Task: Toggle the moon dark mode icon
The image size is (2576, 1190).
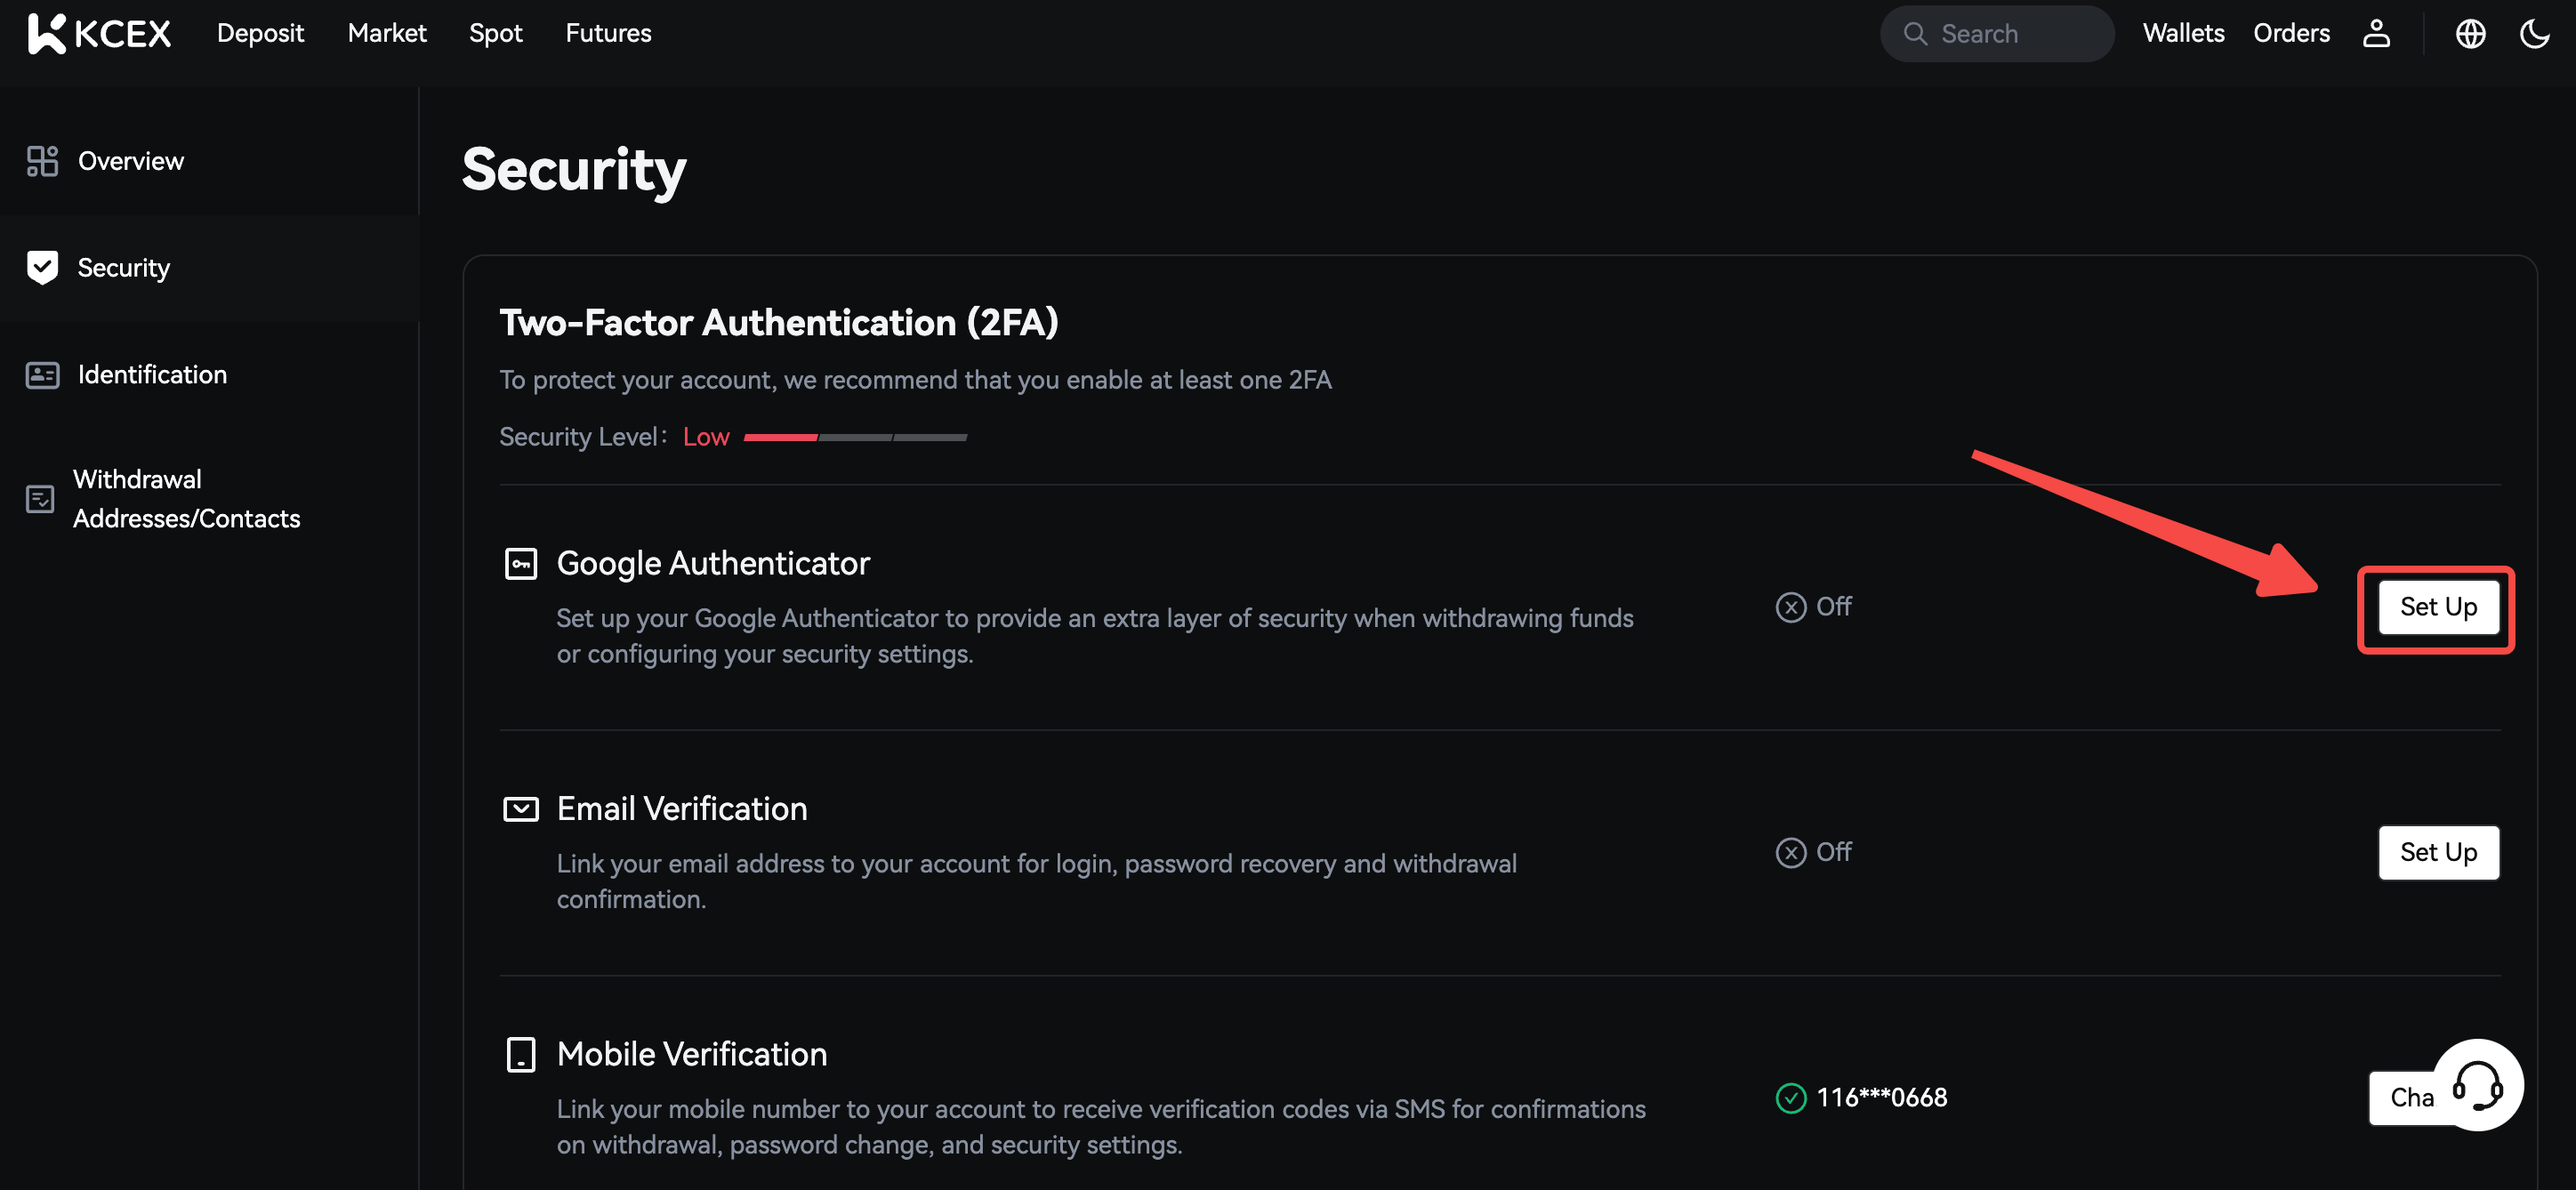Action: (x=2534, y=33)
